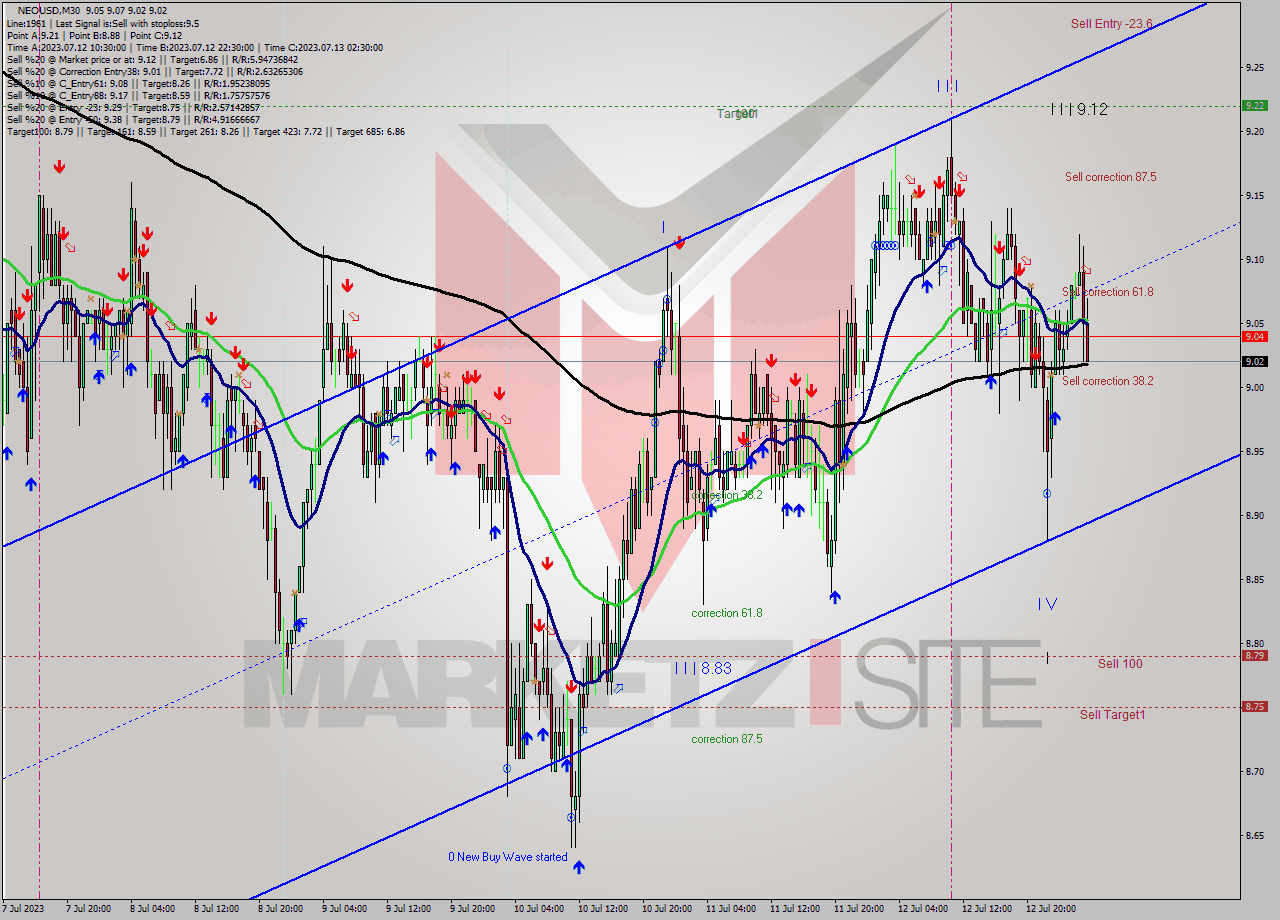This screenshot has width=1280, height=920.
Task: Click 9.10 on the price axis
Action: tap(1256, 259)
